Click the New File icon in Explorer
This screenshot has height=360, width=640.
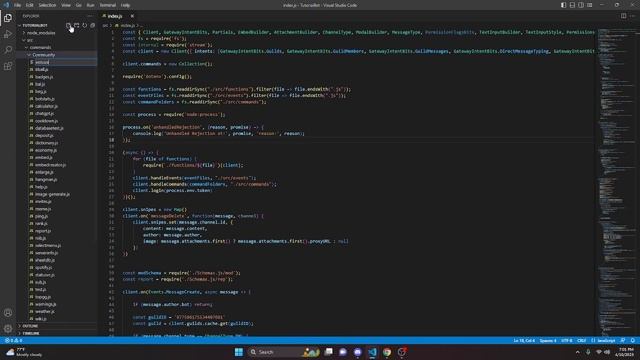(69, 25)
